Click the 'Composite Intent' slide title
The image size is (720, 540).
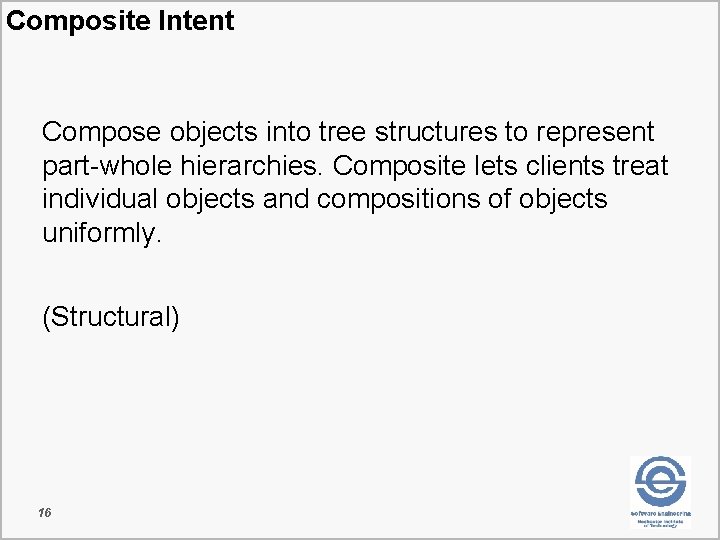pyautogui.click(x=120, y=21)
